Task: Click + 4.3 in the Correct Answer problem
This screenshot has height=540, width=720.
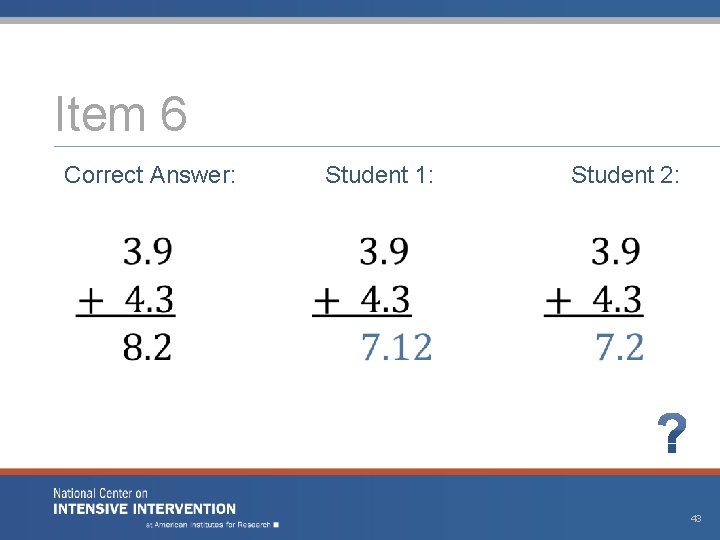Action: (x=126, y=300)
